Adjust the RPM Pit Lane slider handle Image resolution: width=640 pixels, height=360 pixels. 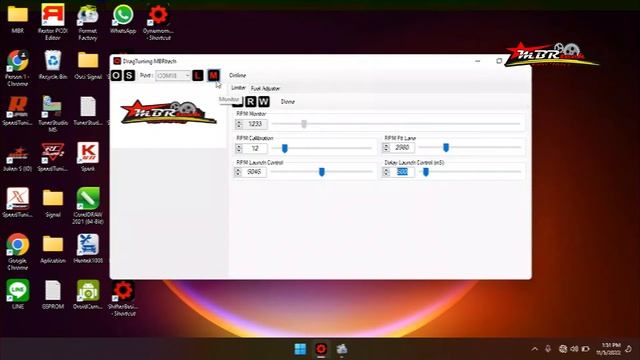pos(446,147)
